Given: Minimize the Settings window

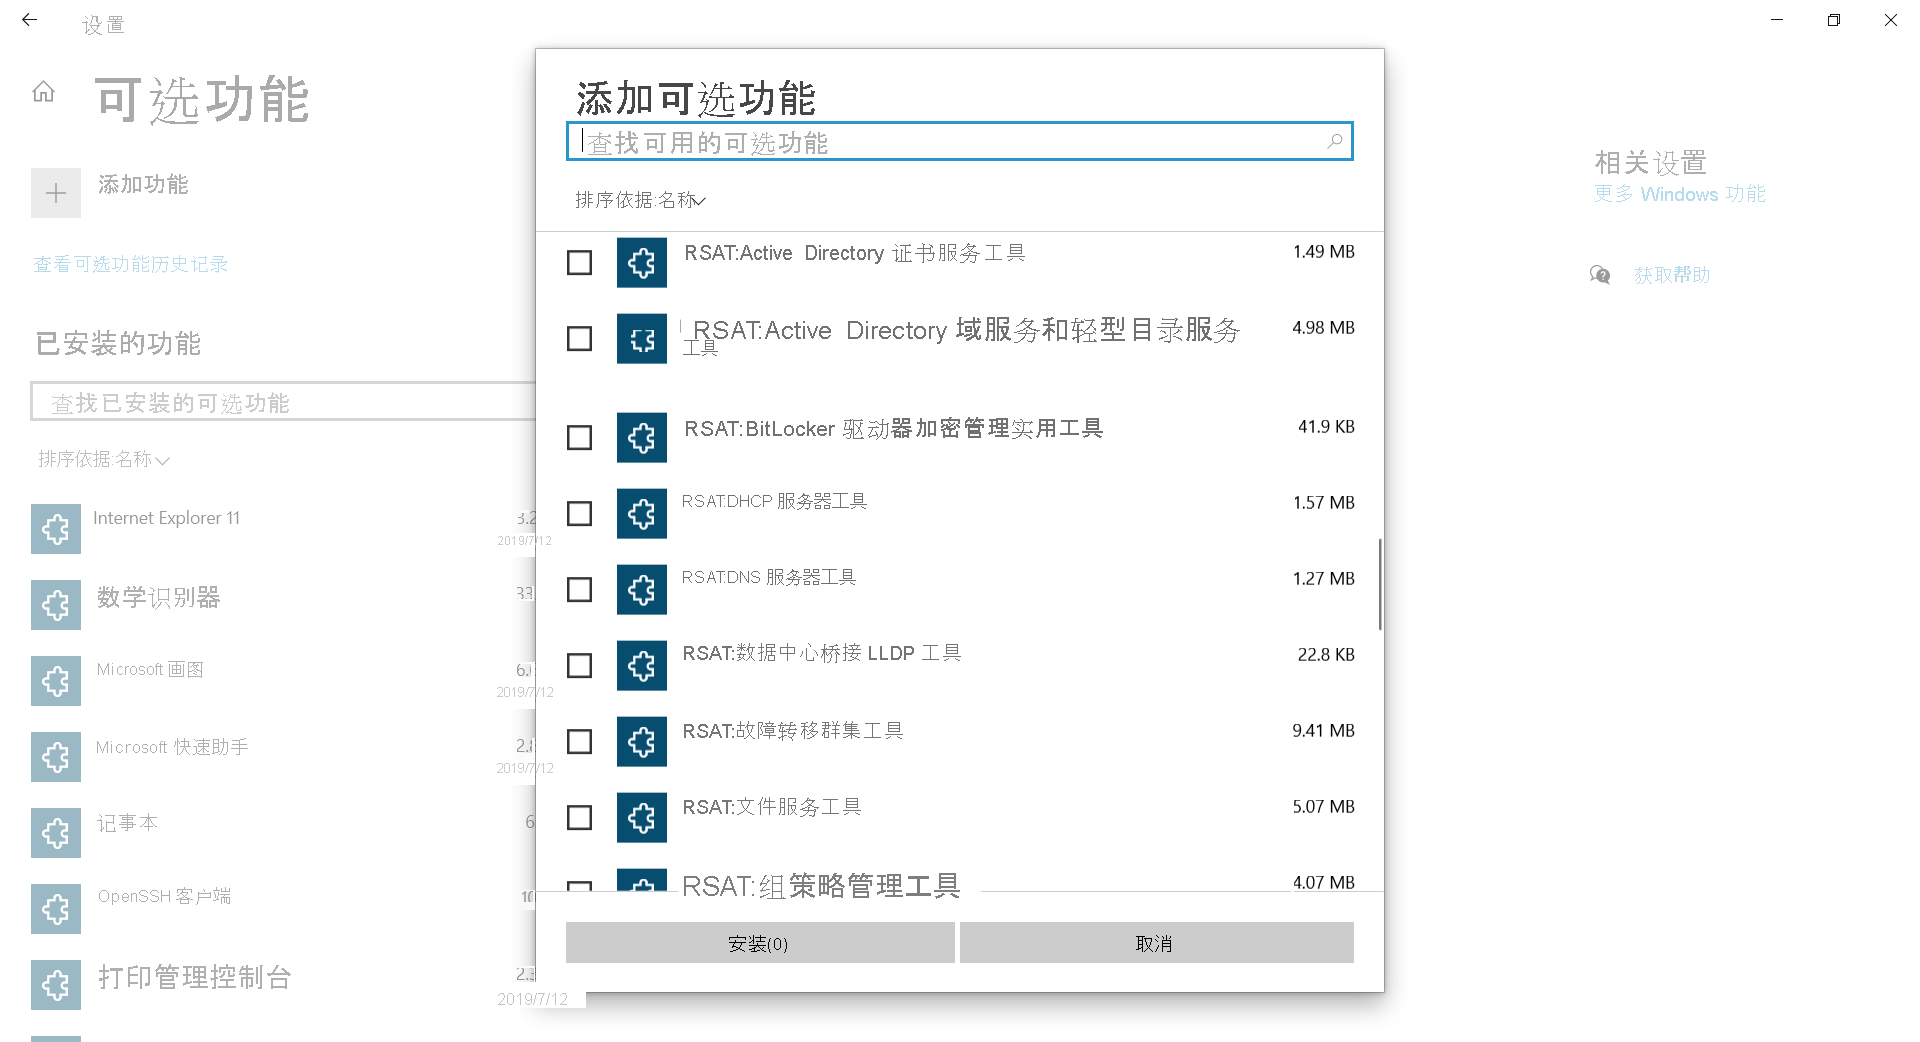Looking at the screenshot, I should click(1777, 20).
